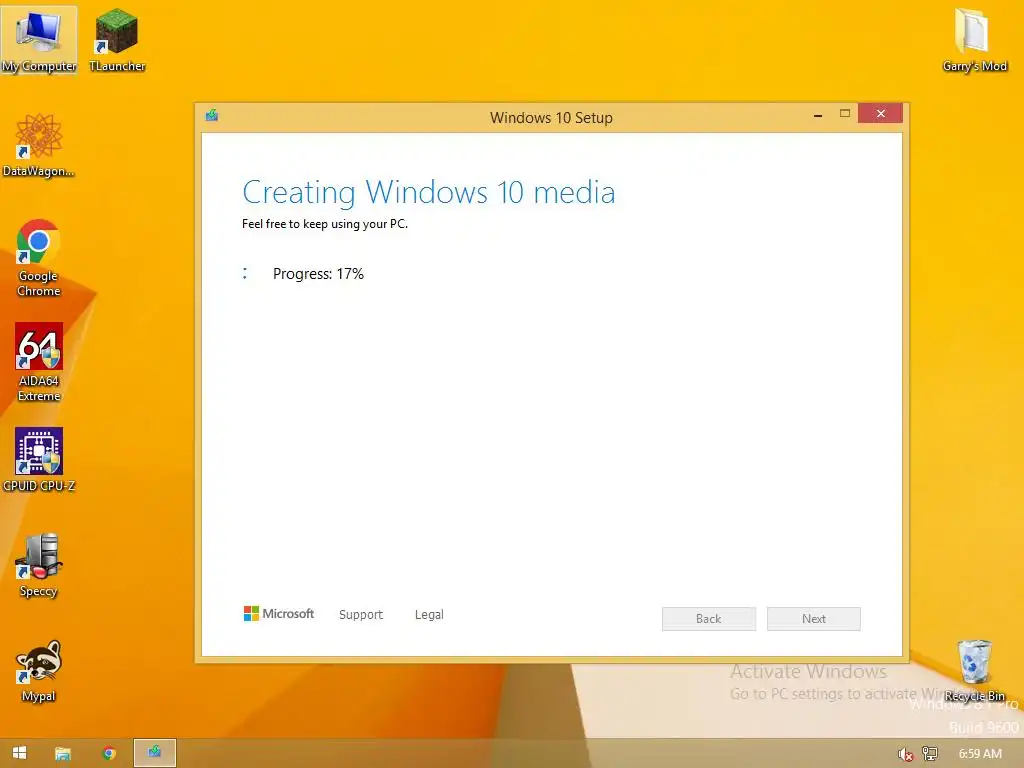Select the Google Chrome desktop shortcut
Viewport: 1024px width, 768px height.
click(39, 257)
